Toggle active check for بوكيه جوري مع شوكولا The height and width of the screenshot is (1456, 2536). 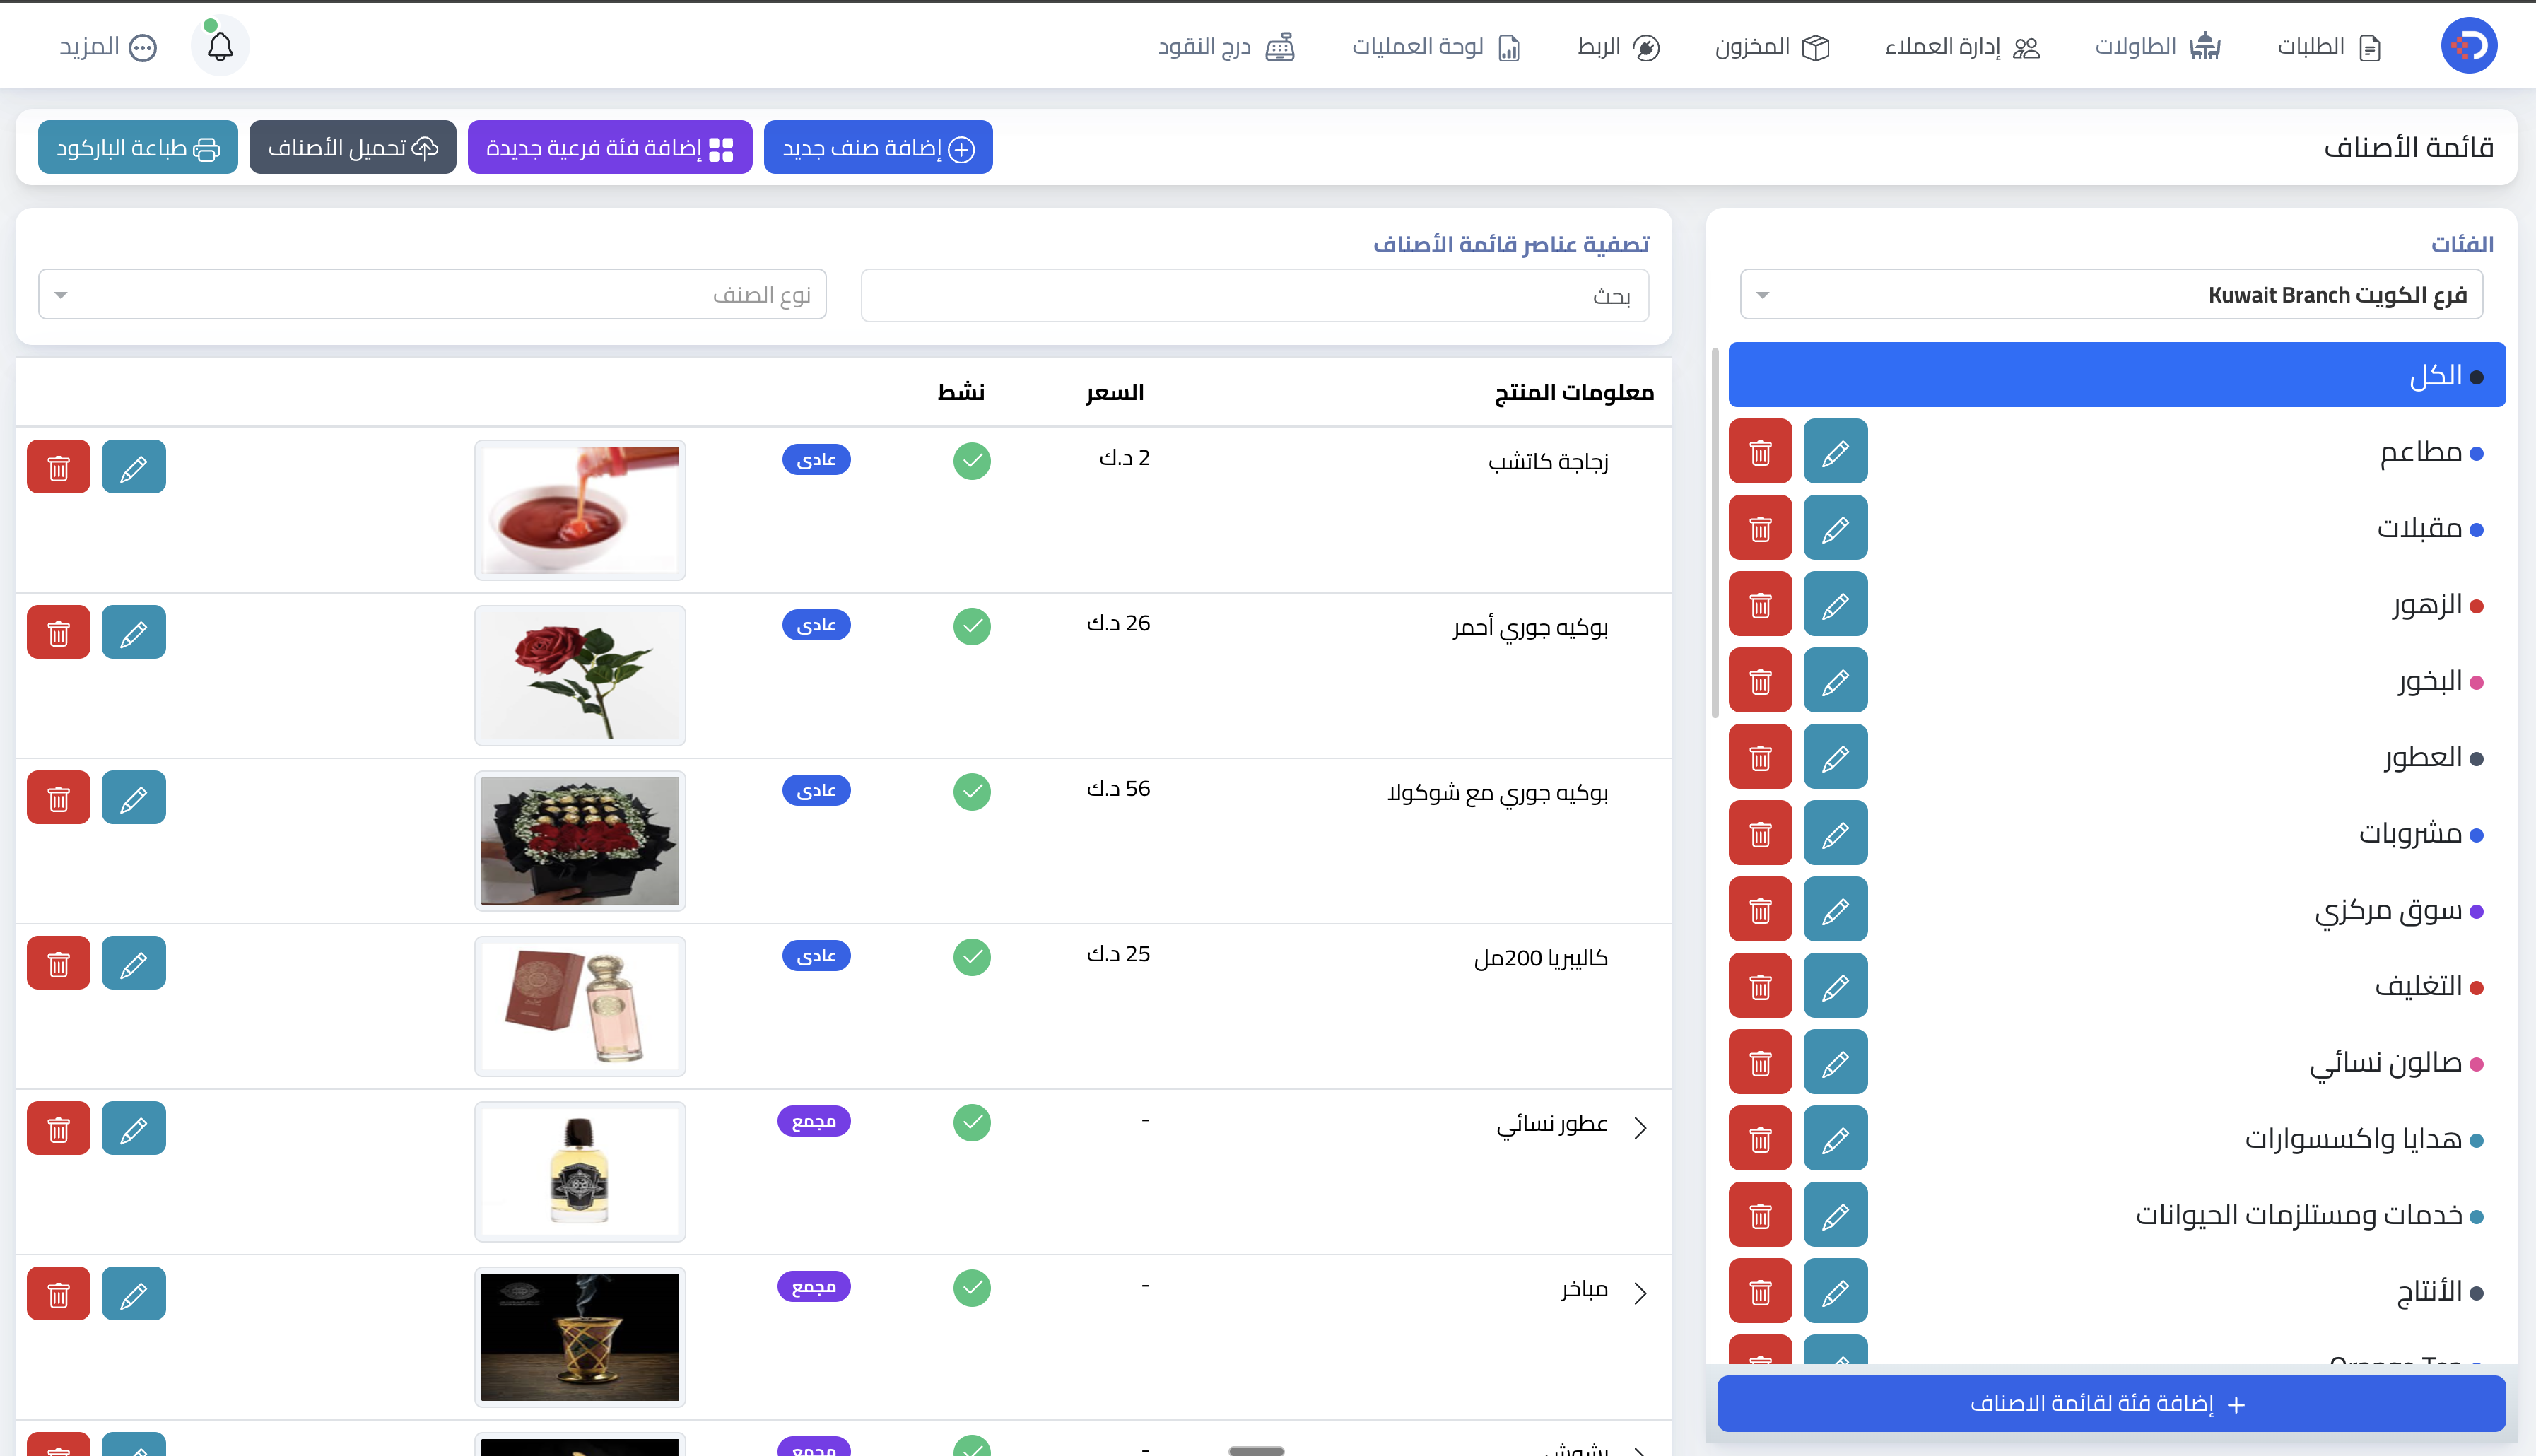point(971,792)
